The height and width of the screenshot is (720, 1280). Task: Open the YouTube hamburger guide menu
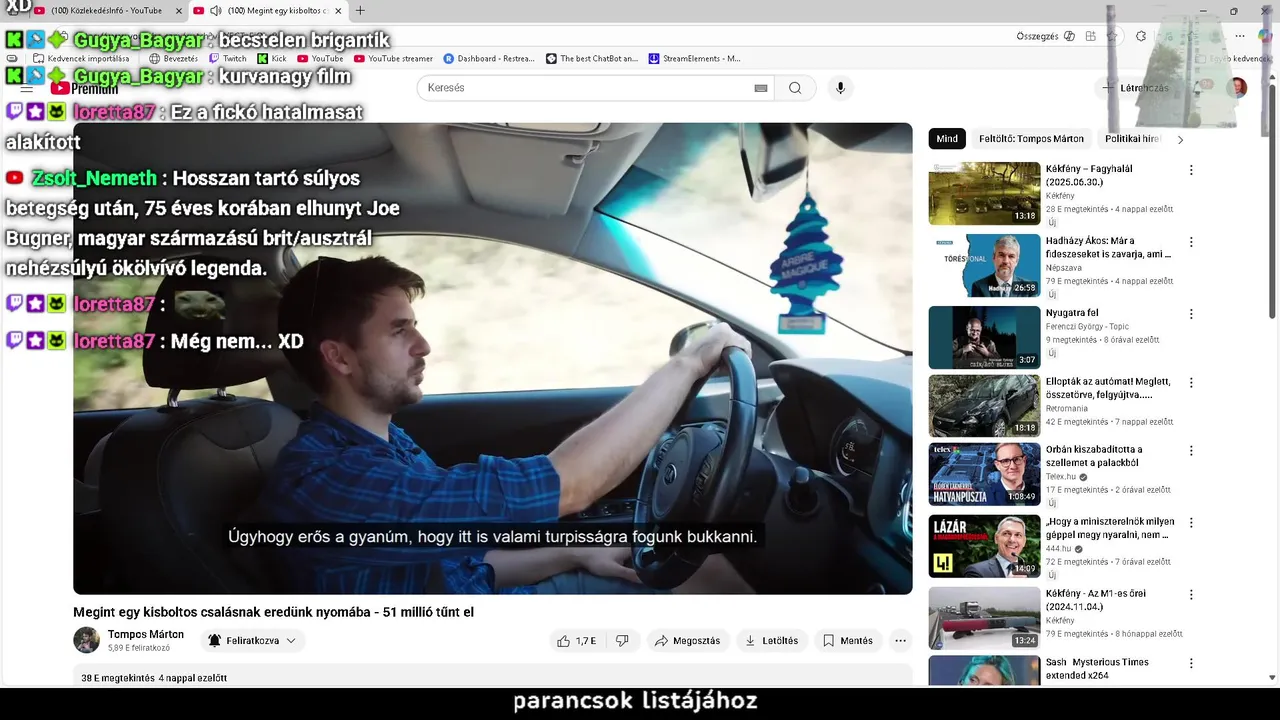tap(27, 88)
